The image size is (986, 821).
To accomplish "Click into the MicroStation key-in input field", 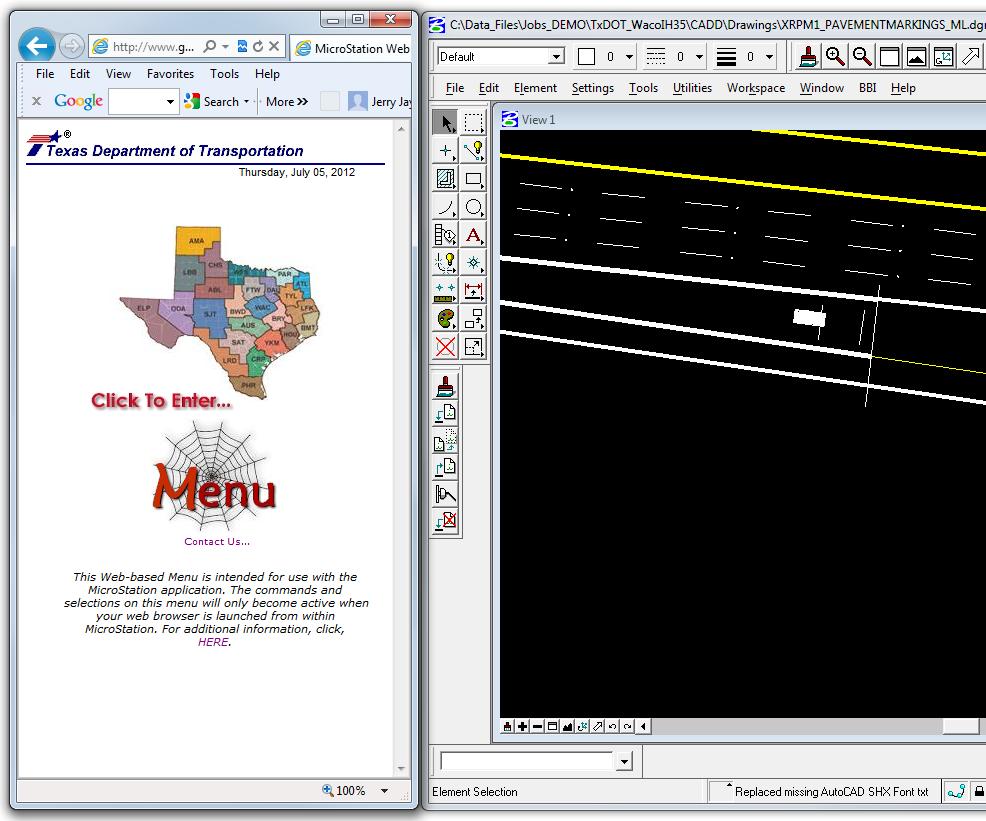I will [527, 762].
